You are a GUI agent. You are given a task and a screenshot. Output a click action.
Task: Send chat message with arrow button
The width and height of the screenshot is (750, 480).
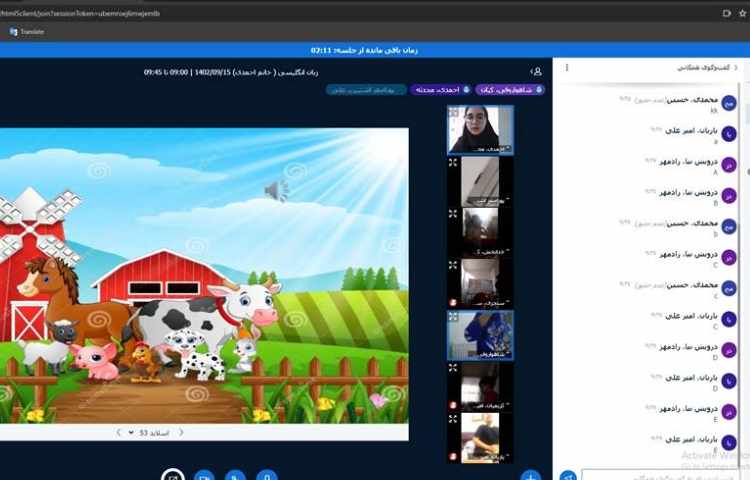click(x=568, y=476)
